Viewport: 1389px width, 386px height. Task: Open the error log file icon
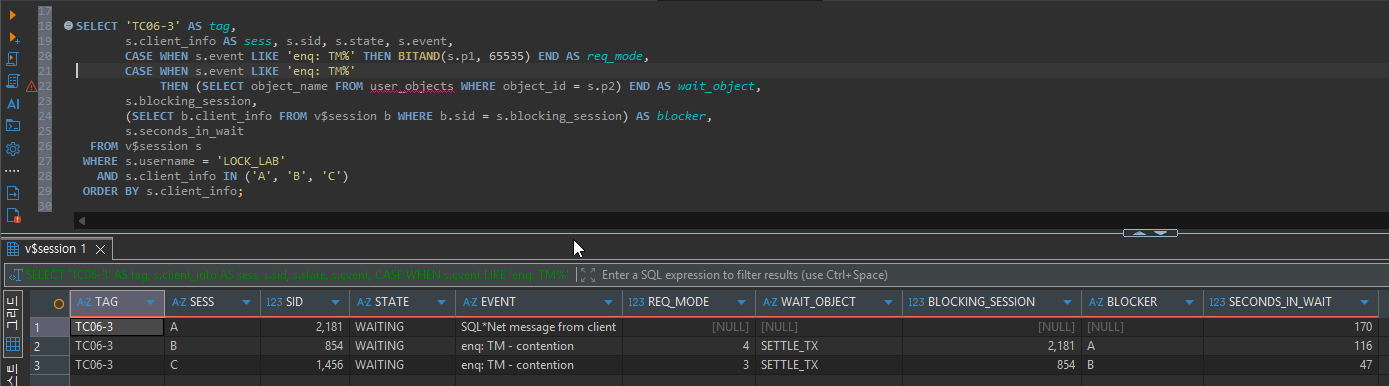pyautogui.click(x=13, y=215)
